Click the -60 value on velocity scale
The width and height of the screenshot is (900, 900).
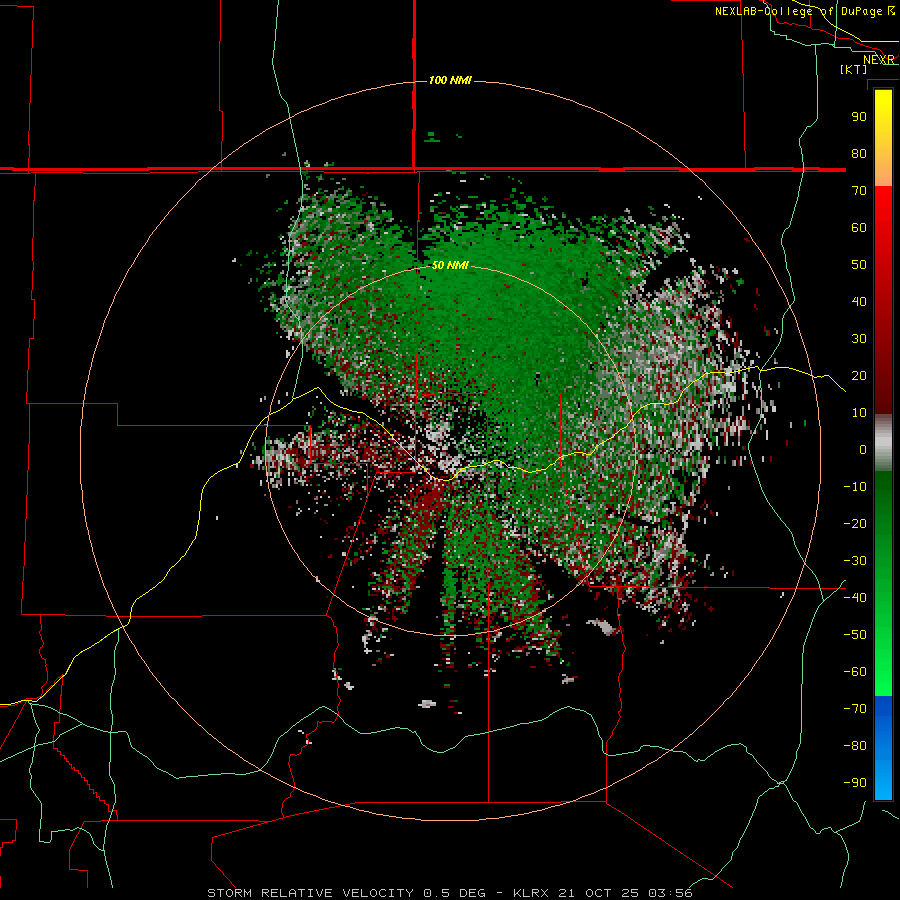[x=855, y=672]
